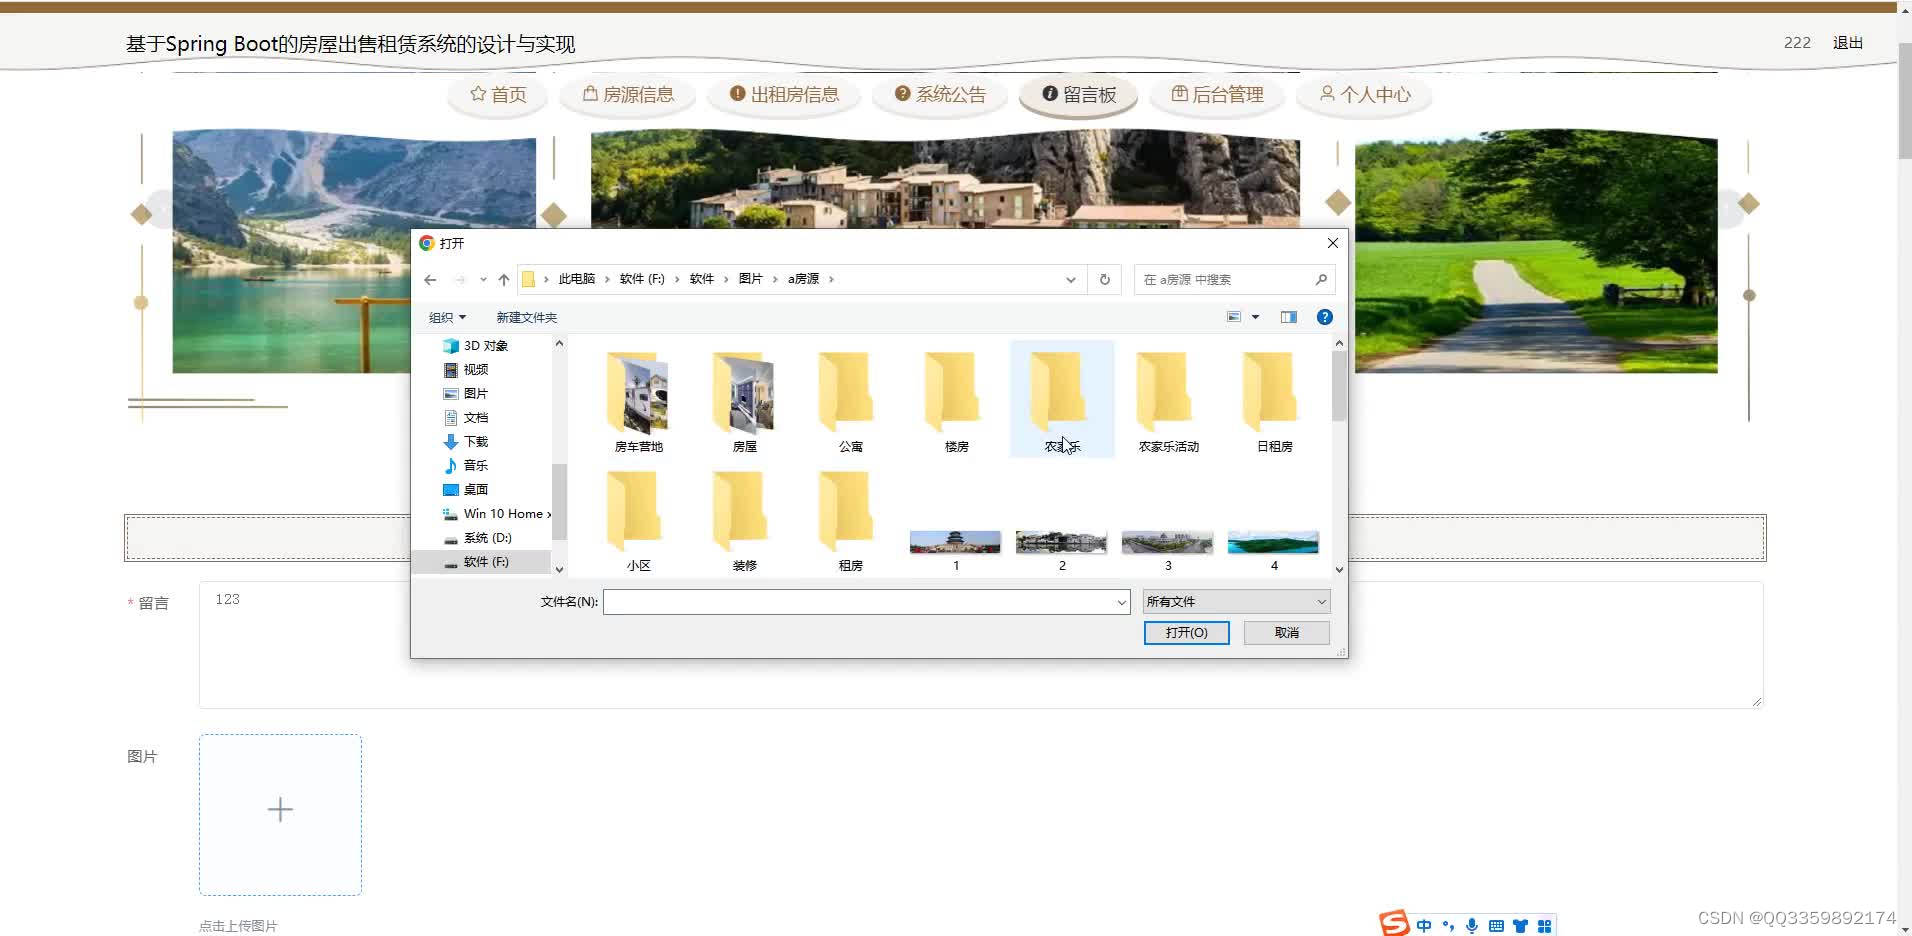Screen dimensions: 1912x936
Task: Click Sogou voice input microphone
Action: (1472, 926)
